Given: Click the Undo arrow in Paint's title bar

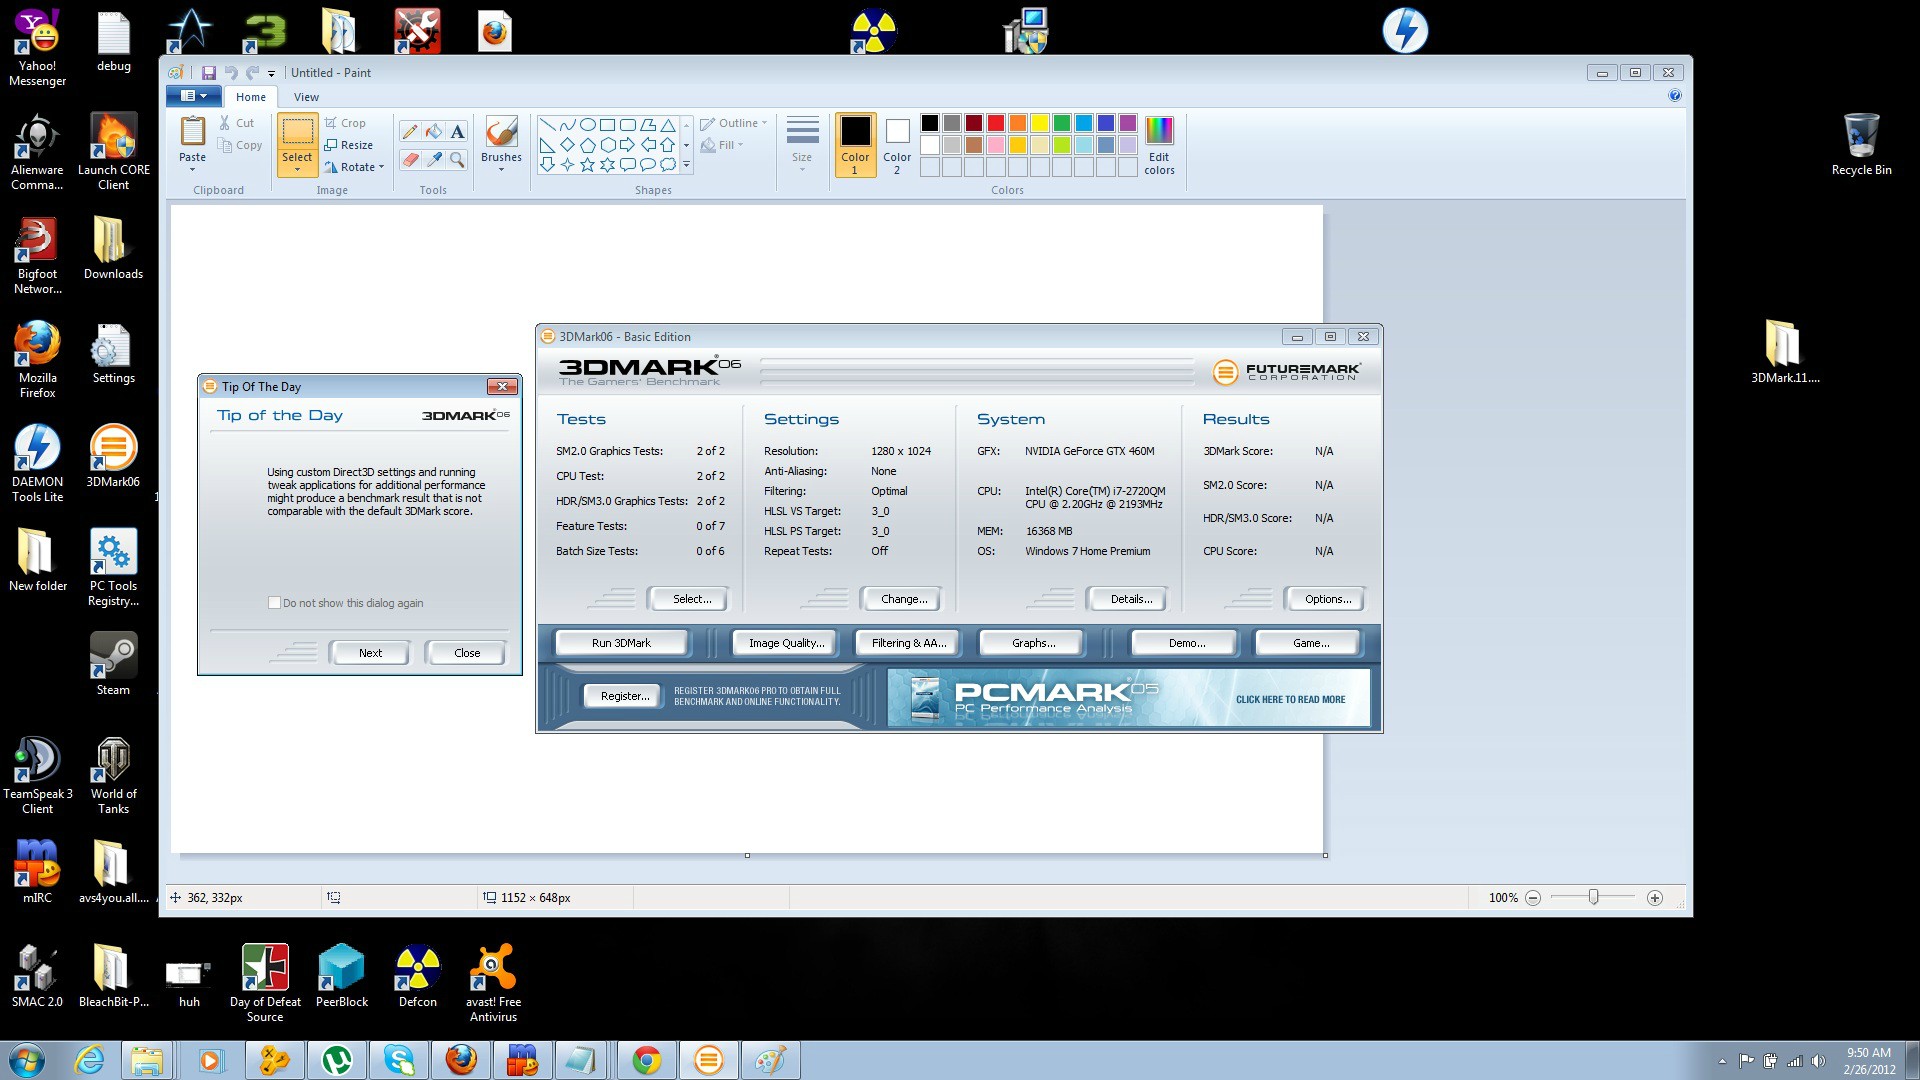Looking at the screenshot, I should pyautogui.click(x=231, y=73).
